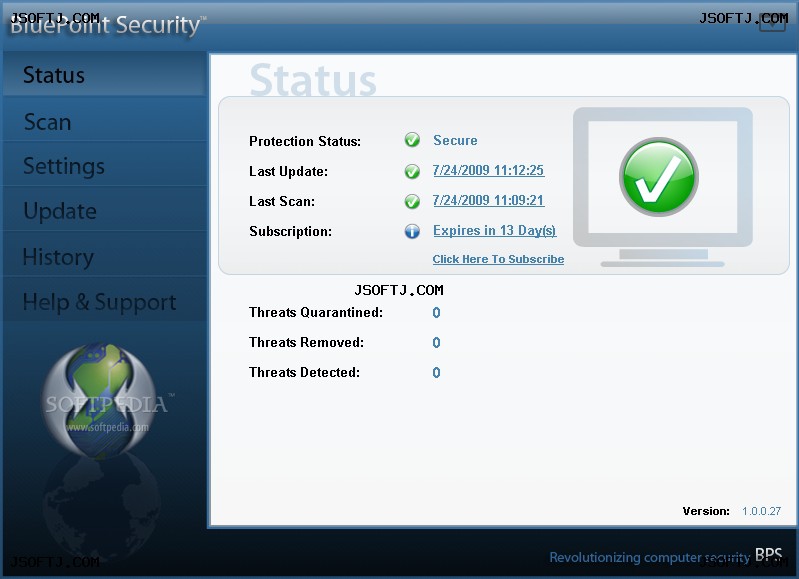This screenshot has width=799, height=579.
Task: Click the Subscription label
Action: [290, 231]
